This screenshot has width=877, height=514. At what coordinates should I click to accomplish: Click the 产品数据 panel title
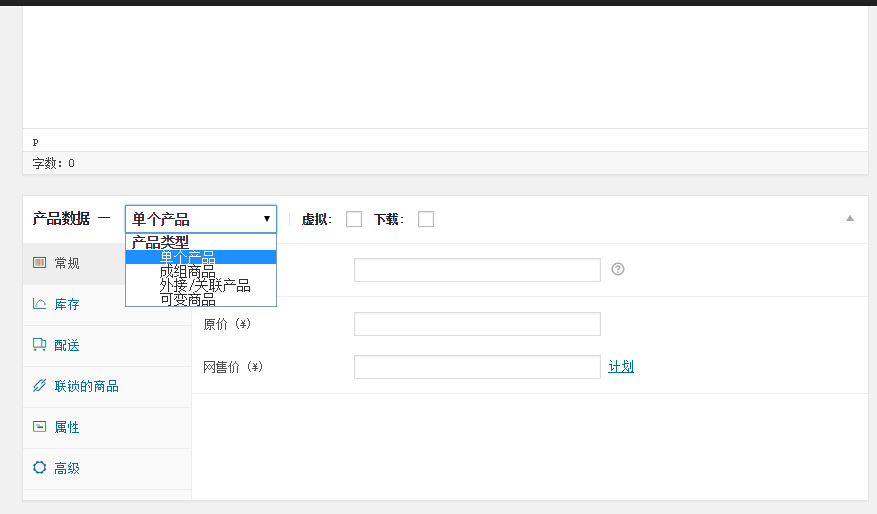point(61,219)
